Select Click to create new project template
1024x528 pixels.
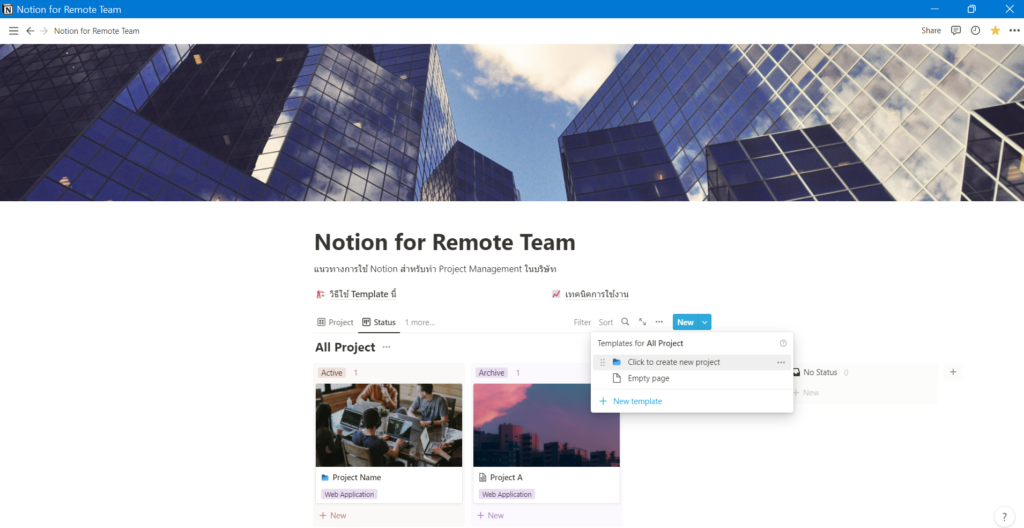692,362
